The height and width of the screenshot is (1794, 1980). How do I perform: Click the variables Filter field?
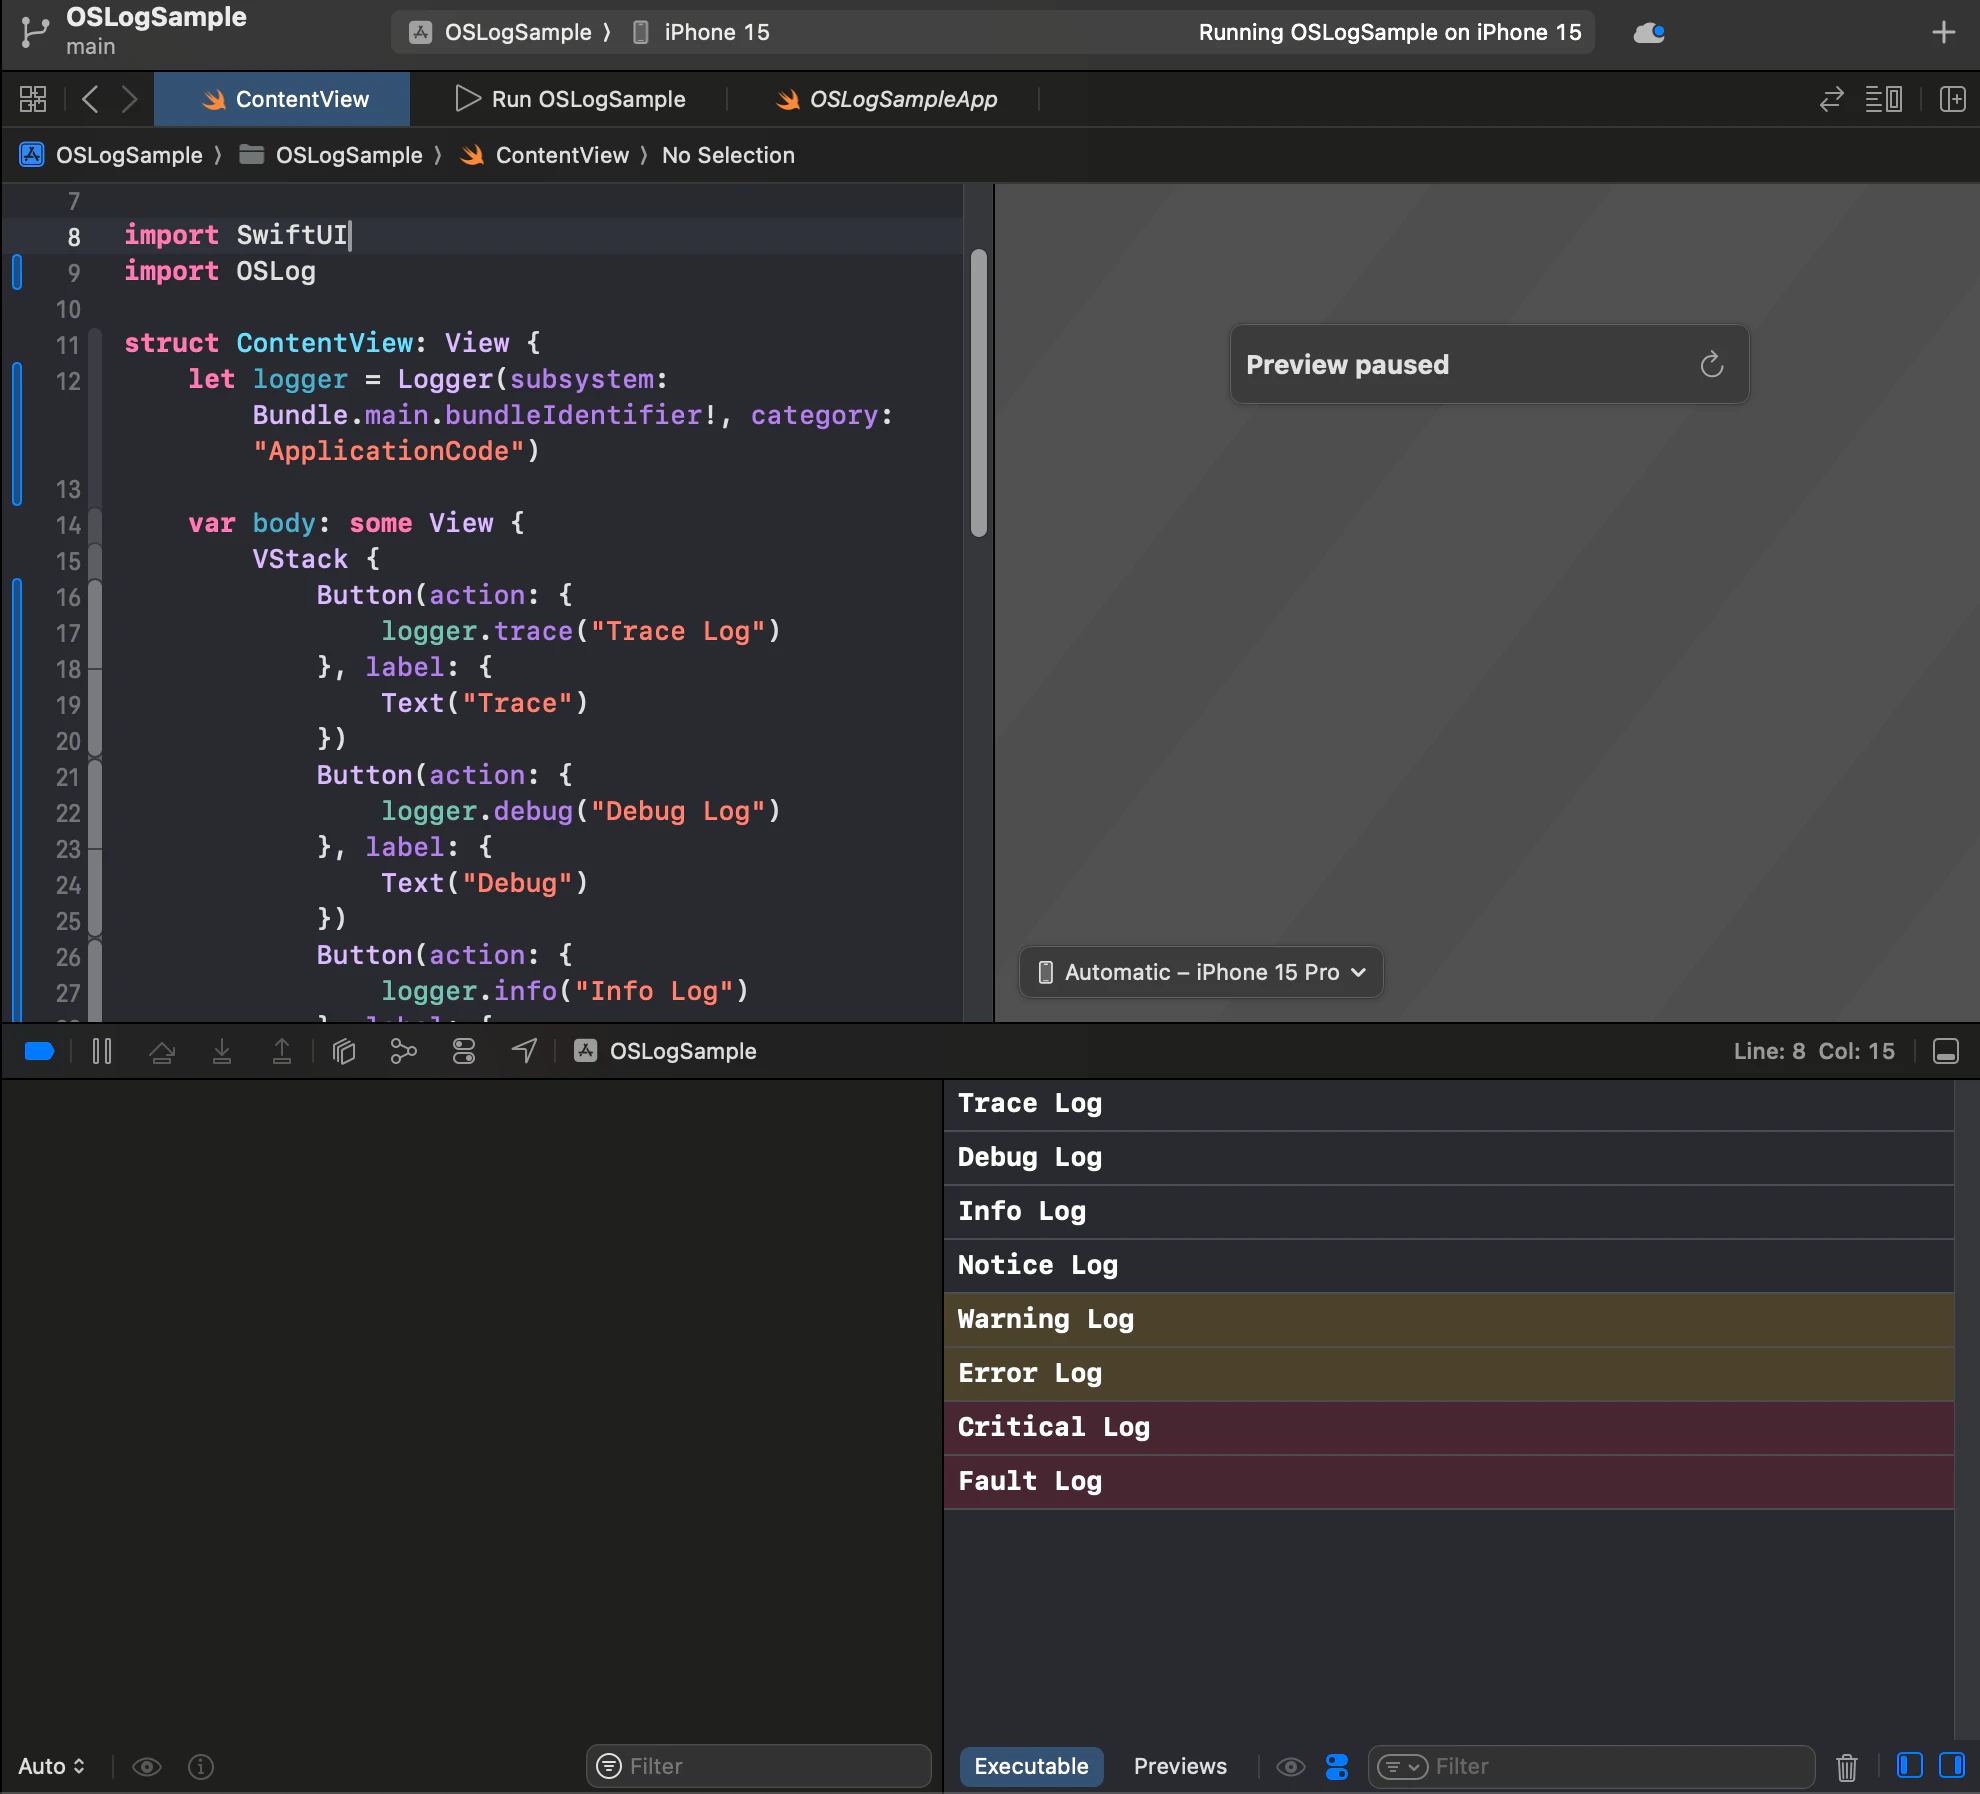758,1767
